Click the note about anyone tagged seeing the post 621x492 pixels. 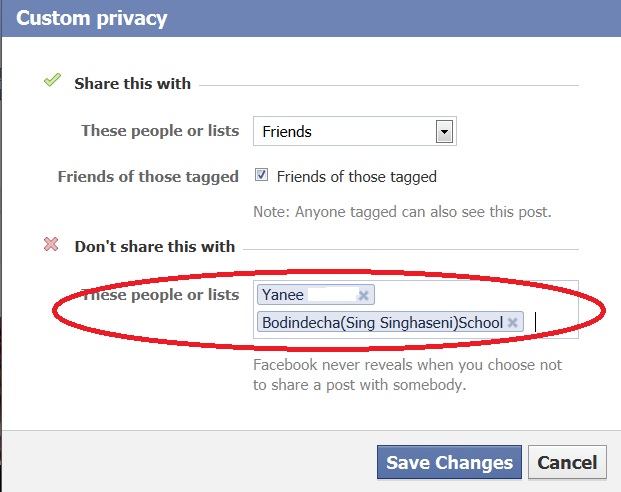click(x=402, y=212)
